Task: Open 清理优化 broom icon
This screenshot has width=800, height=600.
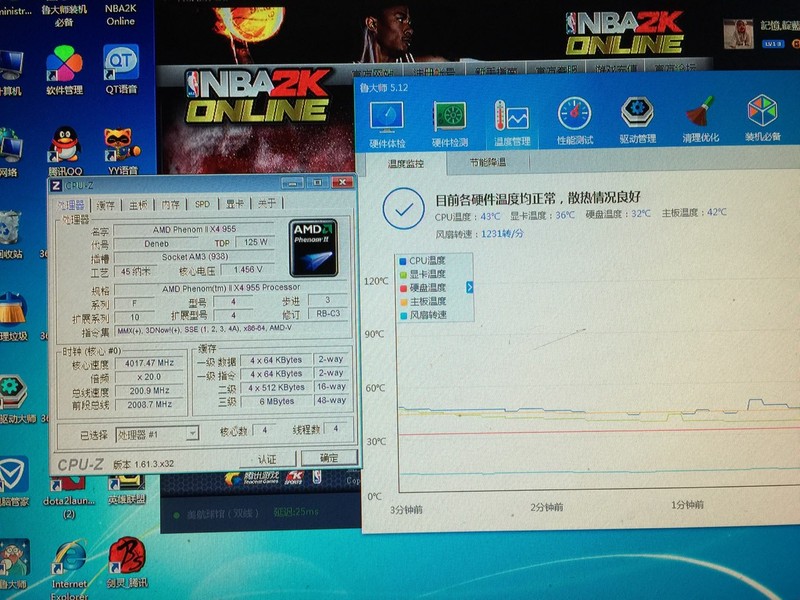Action: coord(701,119)
